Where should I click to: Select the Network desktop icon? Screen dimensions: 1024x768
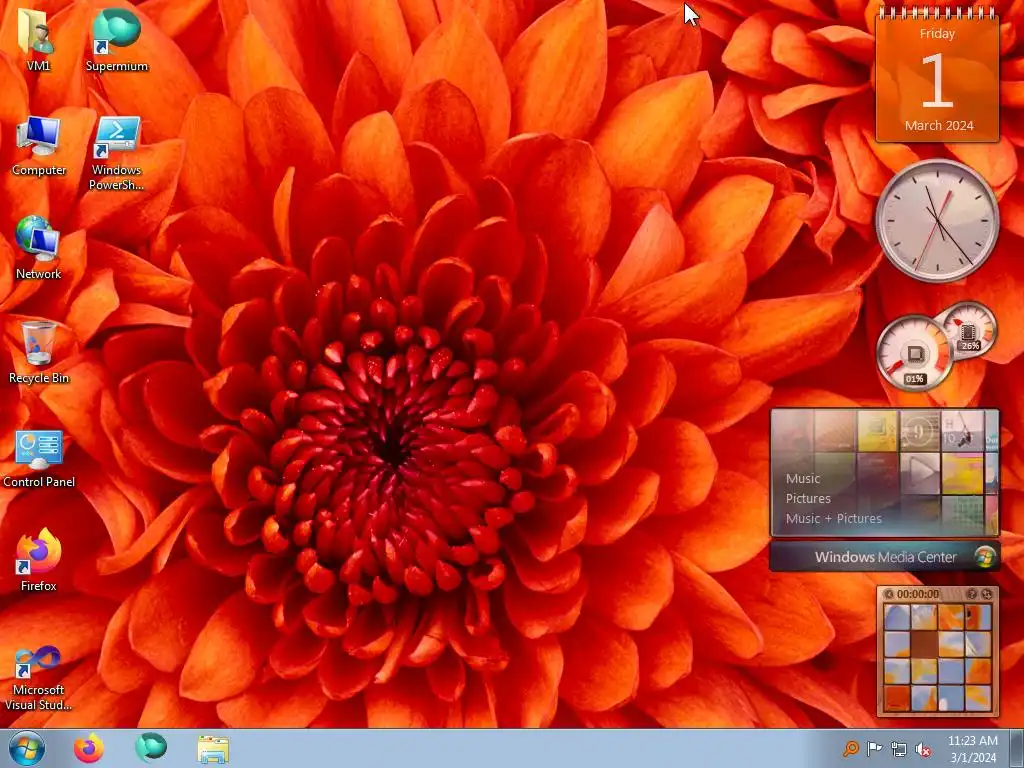coord(38,248)
